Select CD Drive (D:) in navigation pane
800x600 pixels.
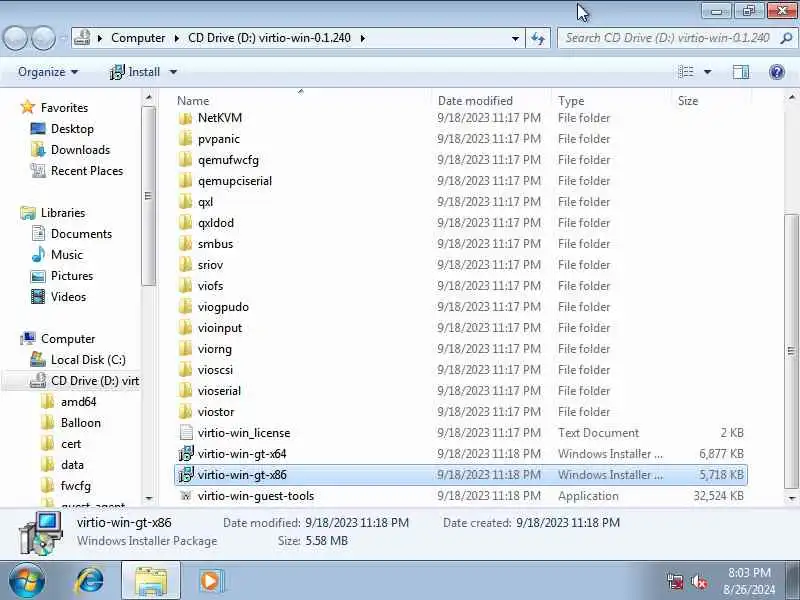(95, 381)
